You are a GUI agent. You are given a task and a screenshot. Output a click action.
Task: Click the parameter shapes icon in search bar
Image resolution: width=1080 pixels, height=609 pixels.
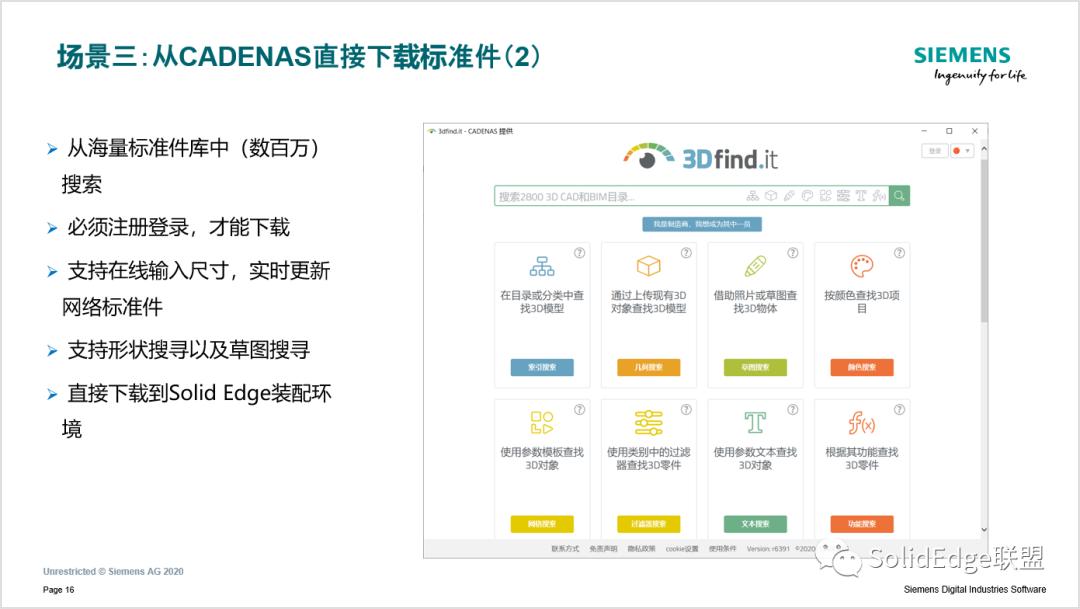coord(825,196)
